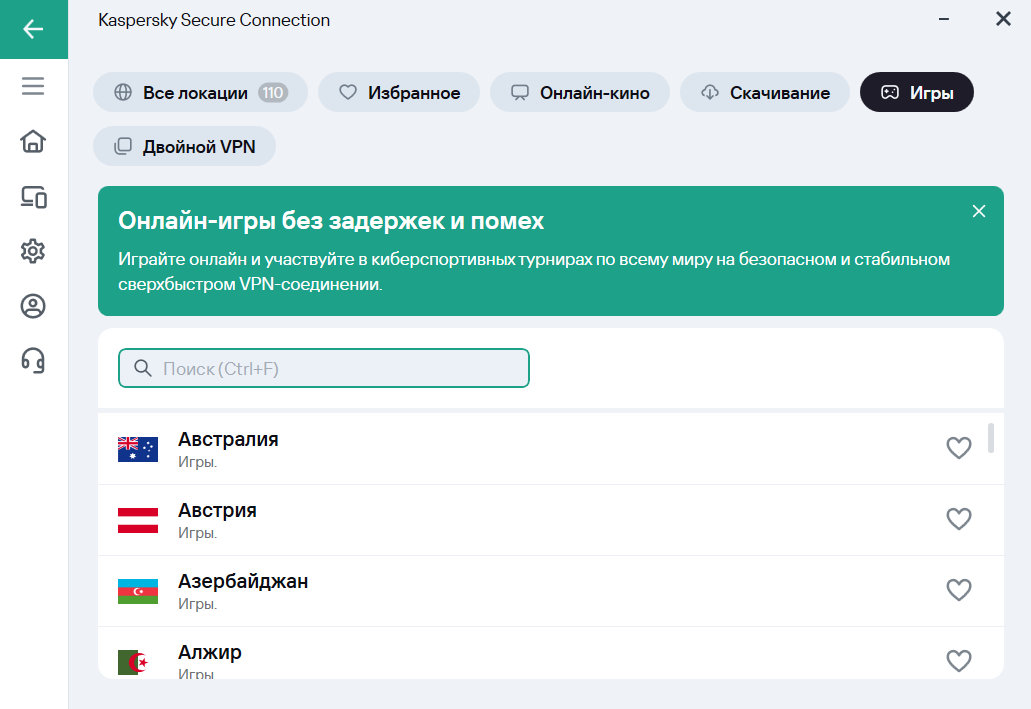Favorite Австралия with its heart icon
Image resolution: width=1031 pixels, height=709 pixels.
pos(958,448)
